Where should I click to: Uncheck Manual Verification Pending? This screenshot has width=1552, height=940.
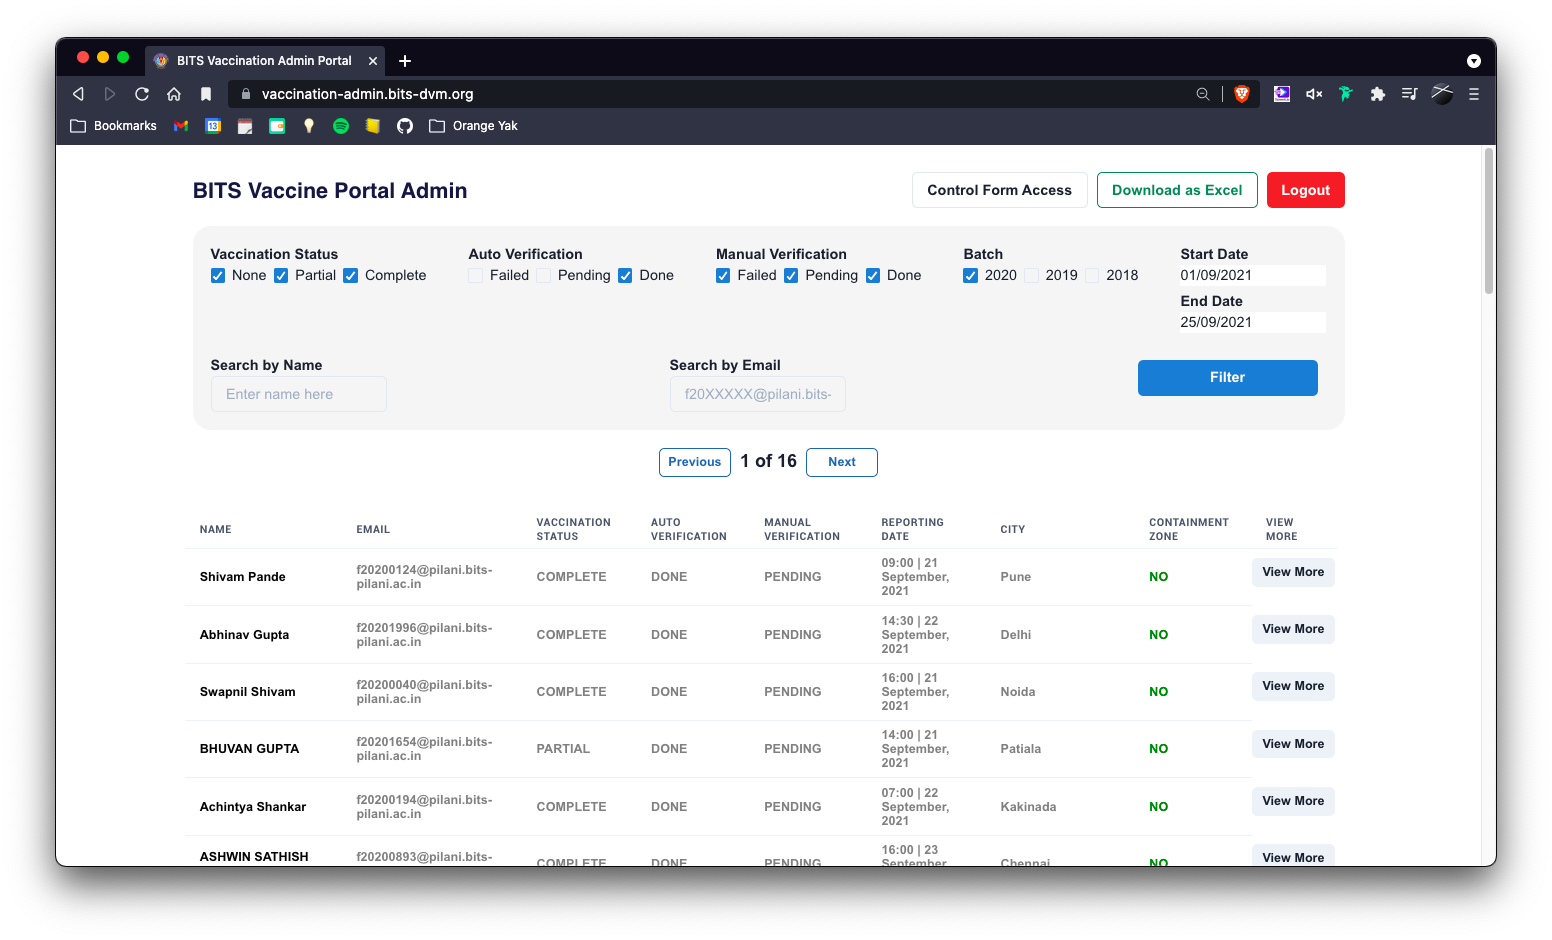click(x=791, y=276)
